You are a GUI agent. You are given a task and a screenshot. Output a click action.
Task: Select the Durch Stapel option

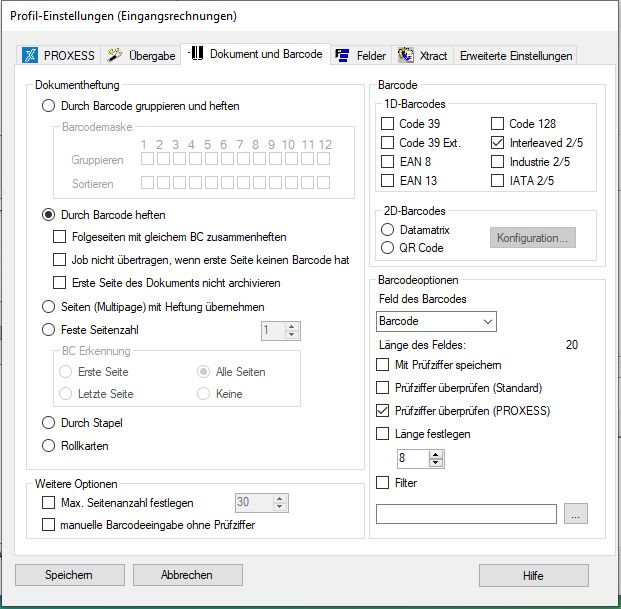click(49, 423)
